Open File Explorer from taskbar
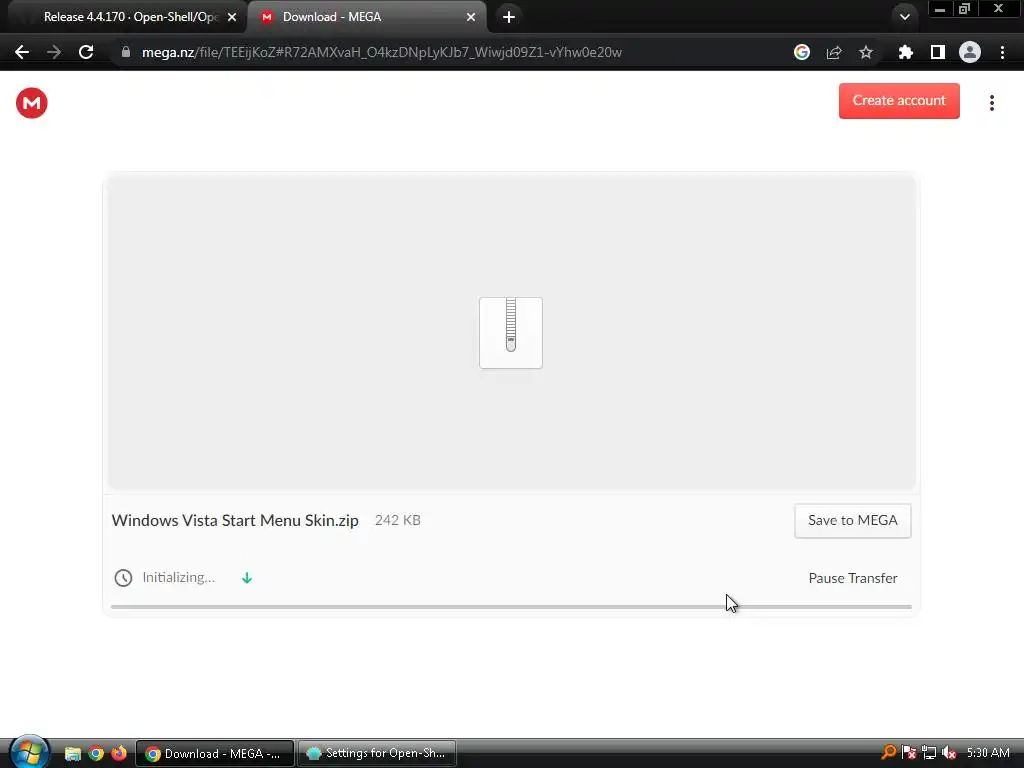This screenshot has width=1024, height=768. point(72,754)
